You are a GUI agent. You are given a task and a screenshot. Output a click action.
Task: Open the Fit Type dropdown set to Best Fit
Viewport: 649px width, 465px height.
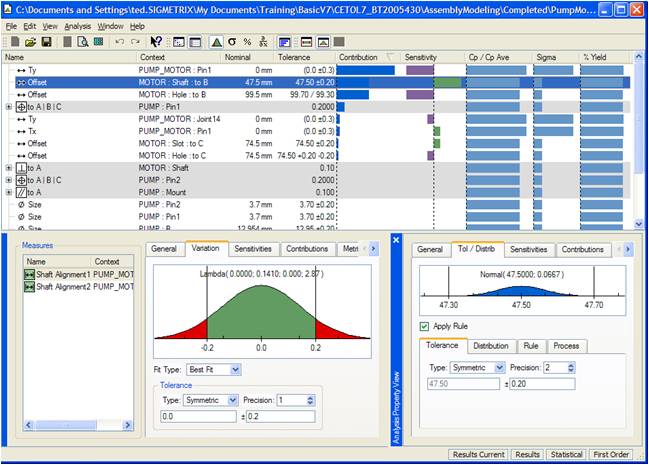tap(215, 369)
